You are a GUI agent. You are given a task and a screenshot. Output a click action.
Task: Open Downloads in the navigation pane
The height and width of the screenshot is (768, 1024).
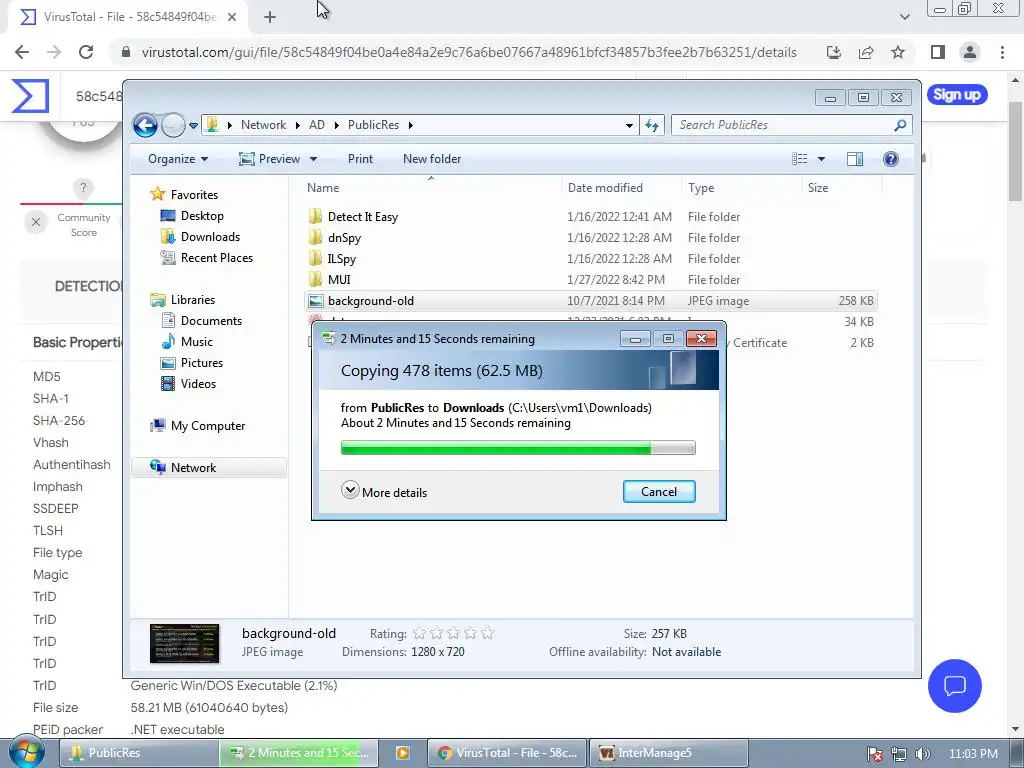[x=210, y=236]
